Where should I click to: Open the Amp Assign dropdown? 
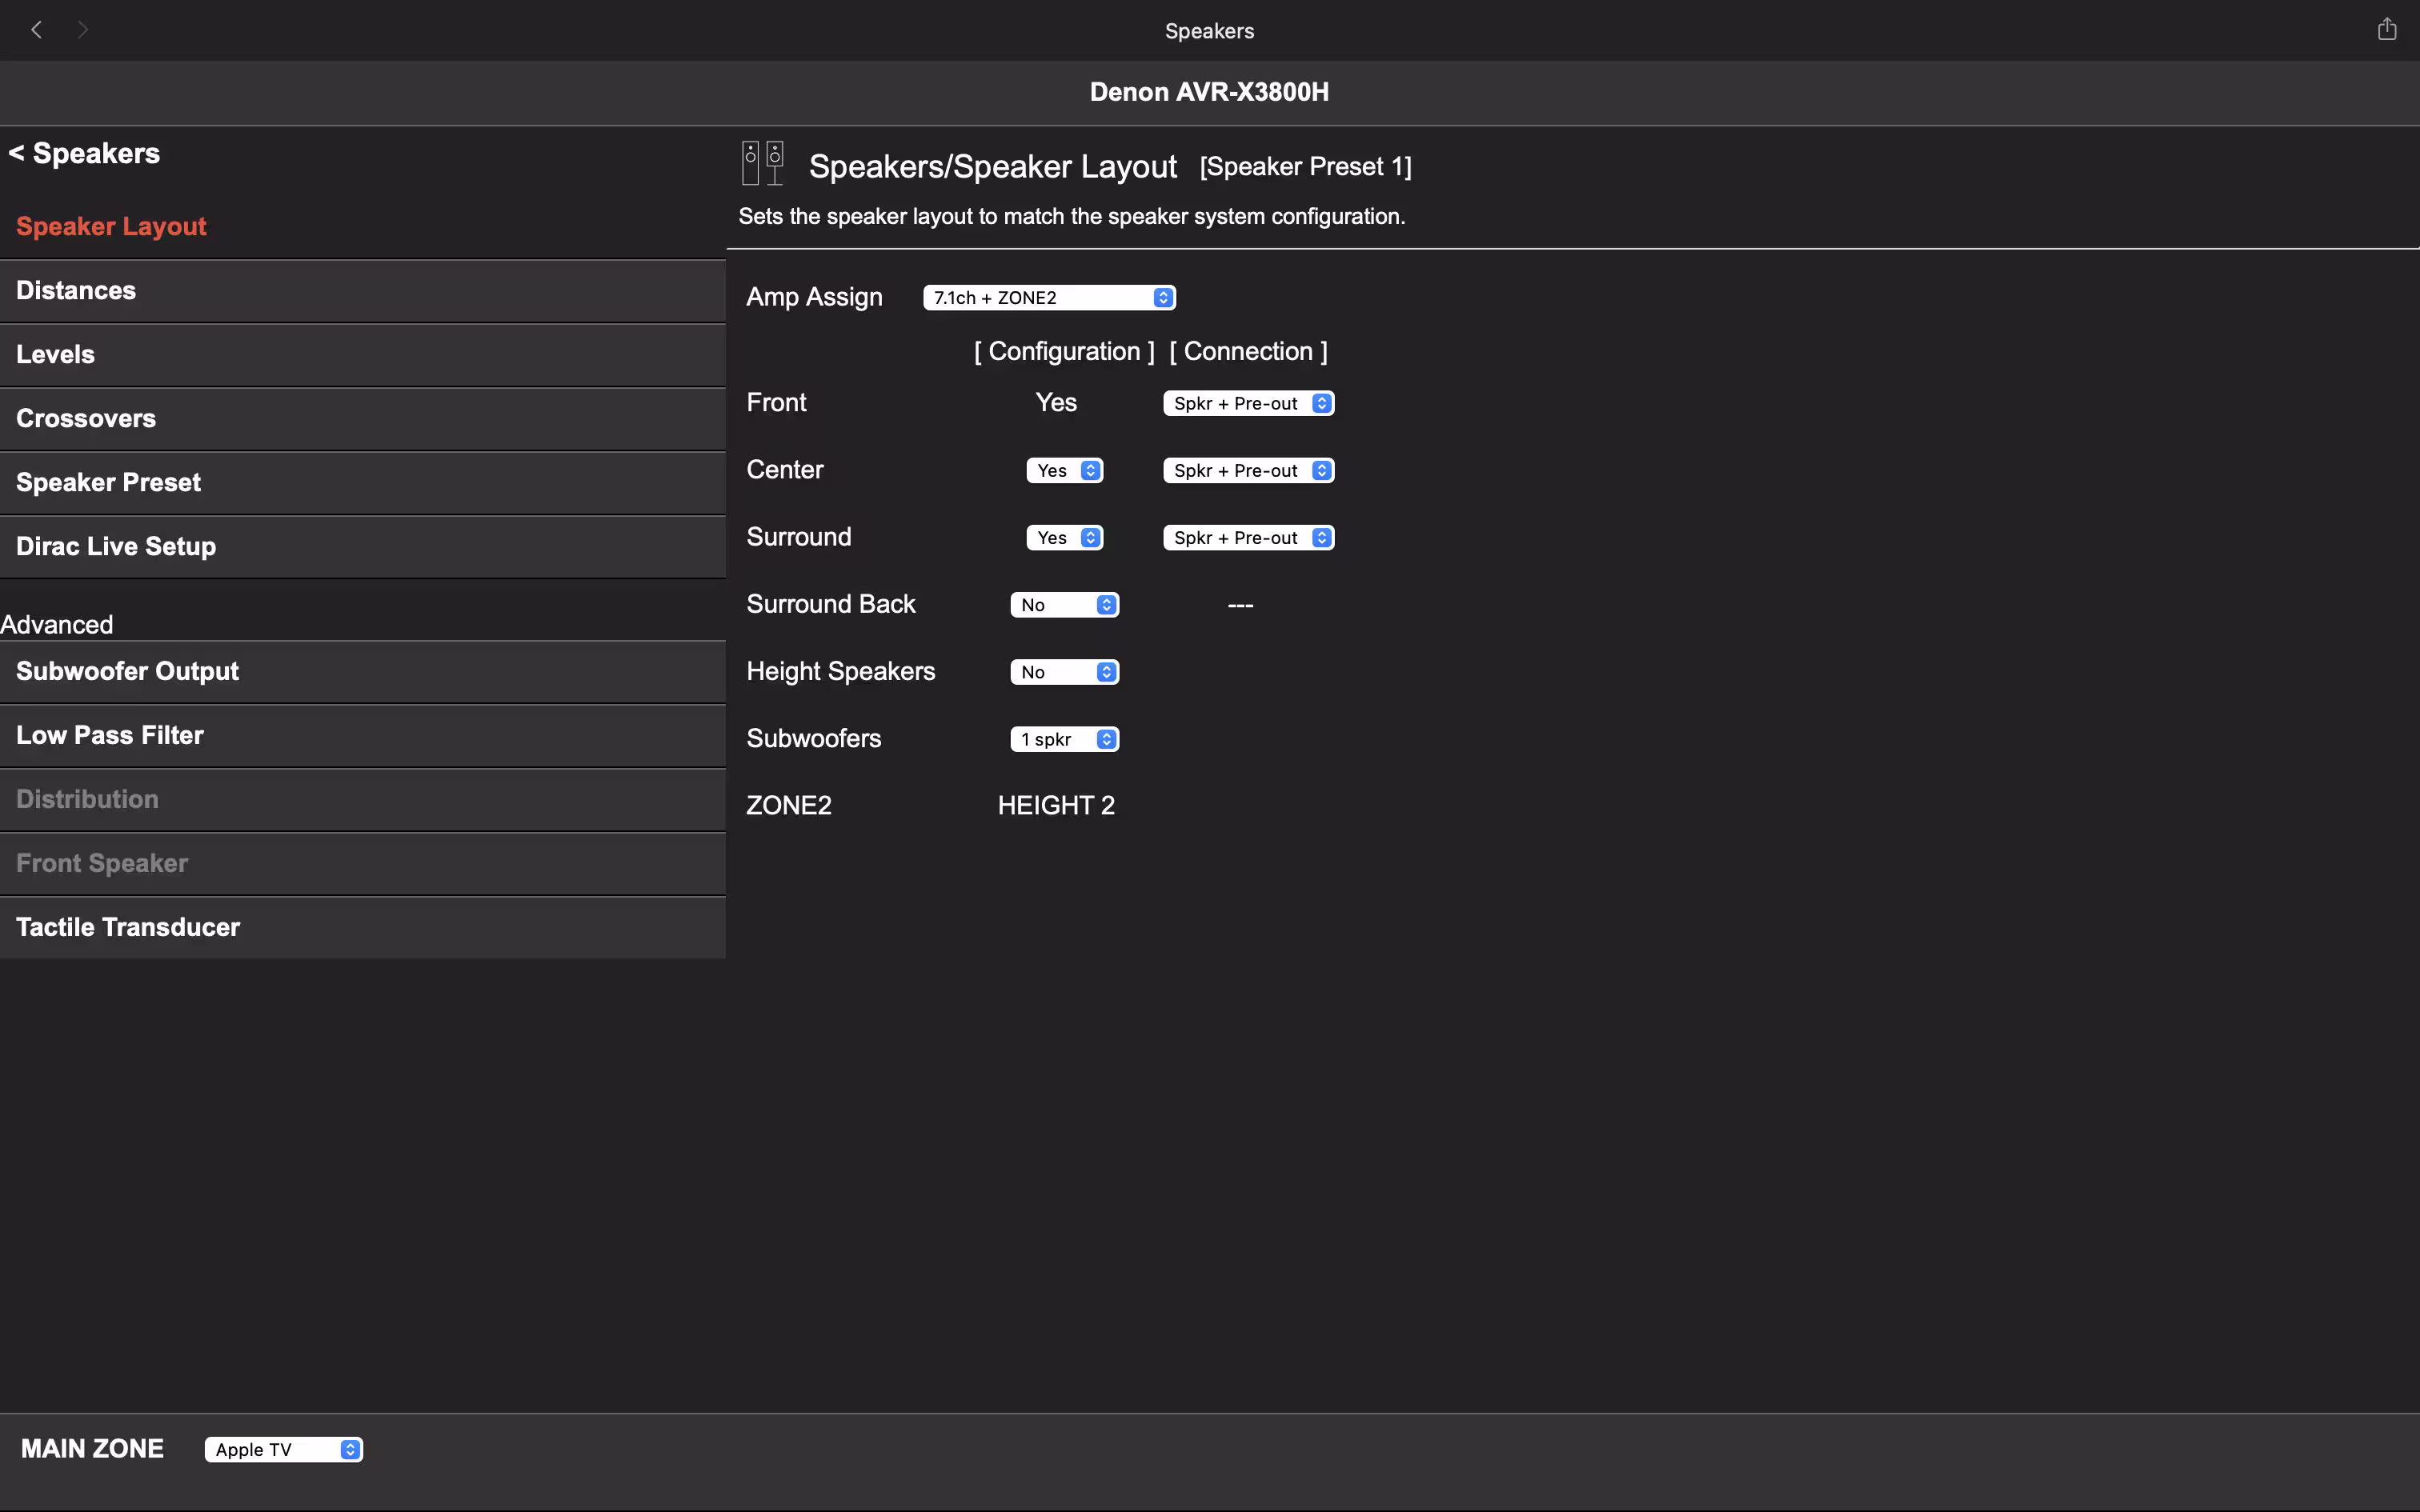(1048, 298)
